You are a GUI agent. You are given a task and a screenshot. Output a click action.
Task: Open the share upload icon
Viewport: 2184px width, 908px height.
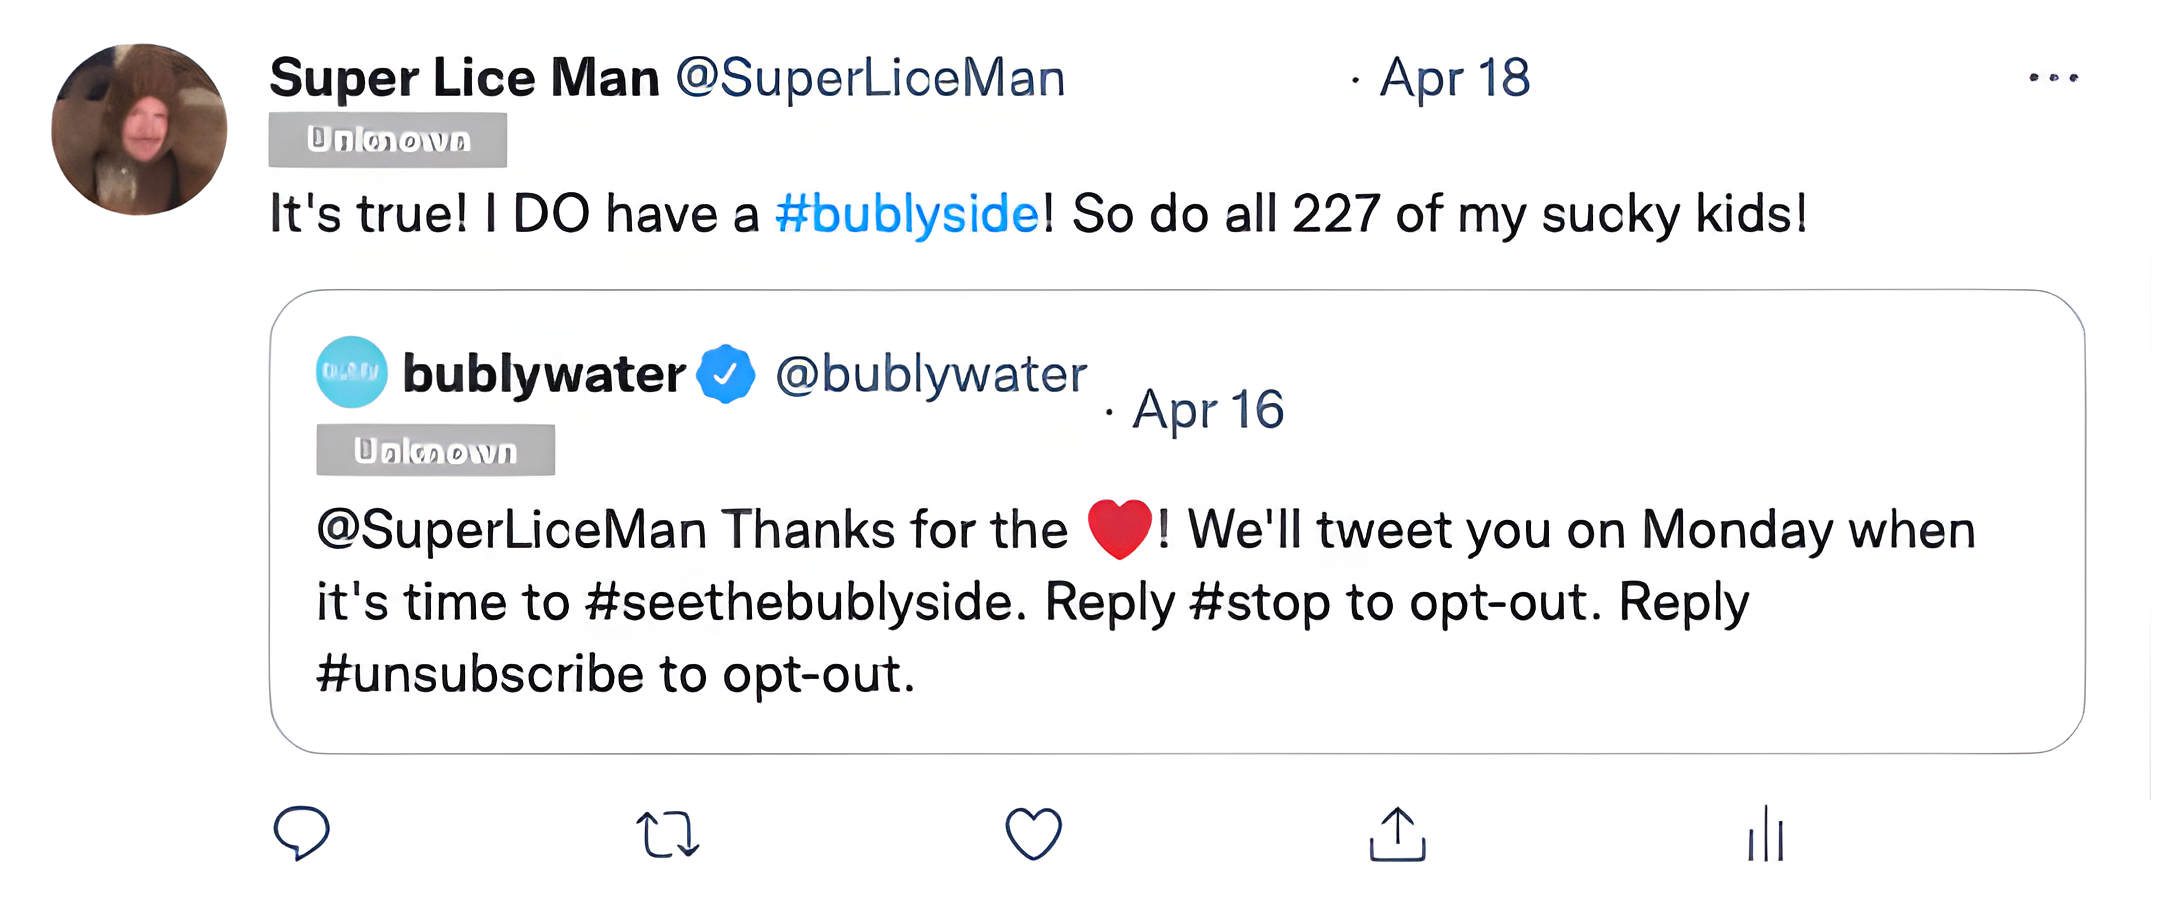1397,834
